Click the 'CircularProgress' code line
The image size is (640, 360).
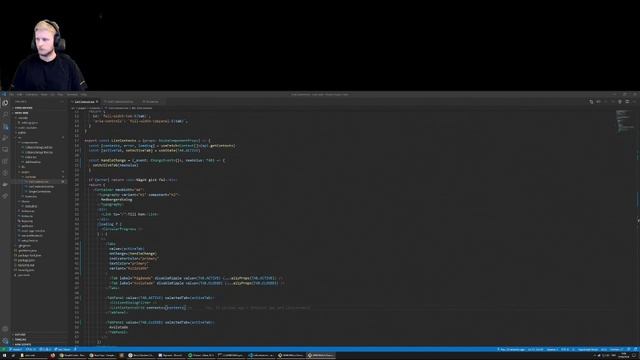pyautogui.click(x=122, y=229)
